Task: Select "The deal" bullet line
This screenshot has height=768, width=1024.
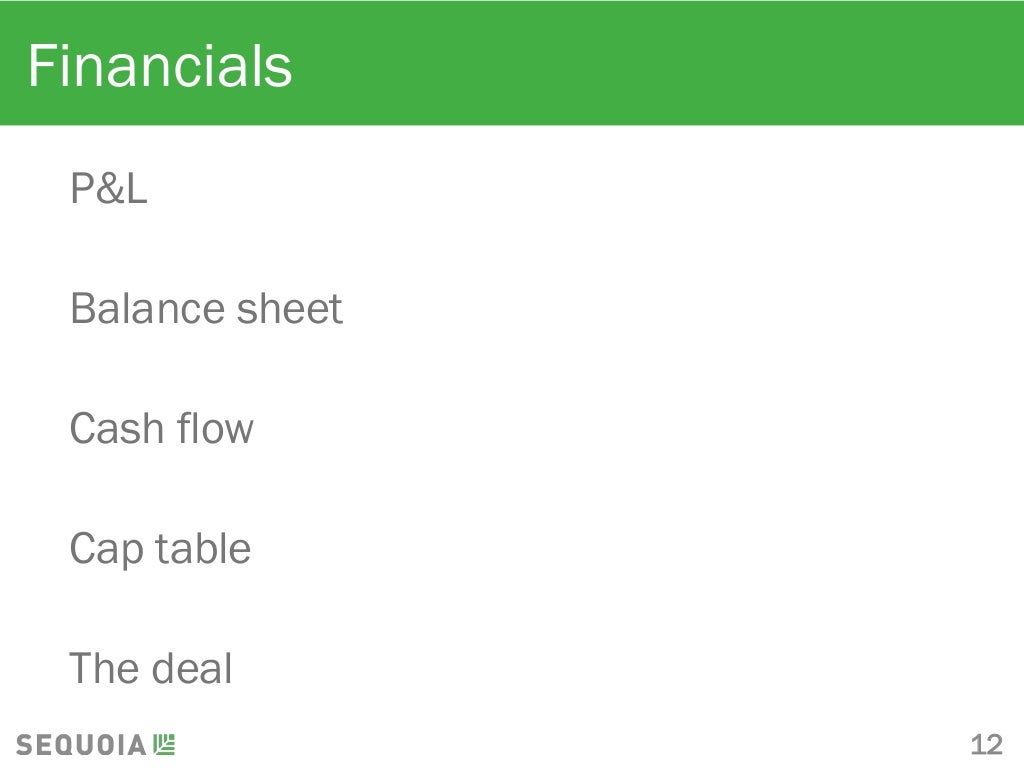Action: click(x=150, y=669)
